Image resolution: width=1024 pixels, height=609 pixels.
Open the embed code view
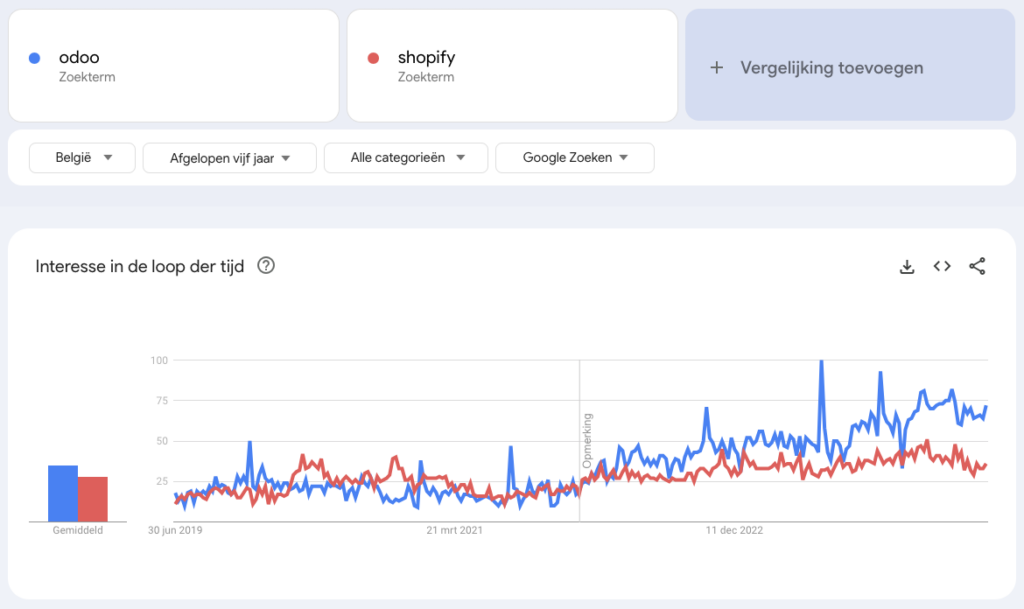click(941, 267)
